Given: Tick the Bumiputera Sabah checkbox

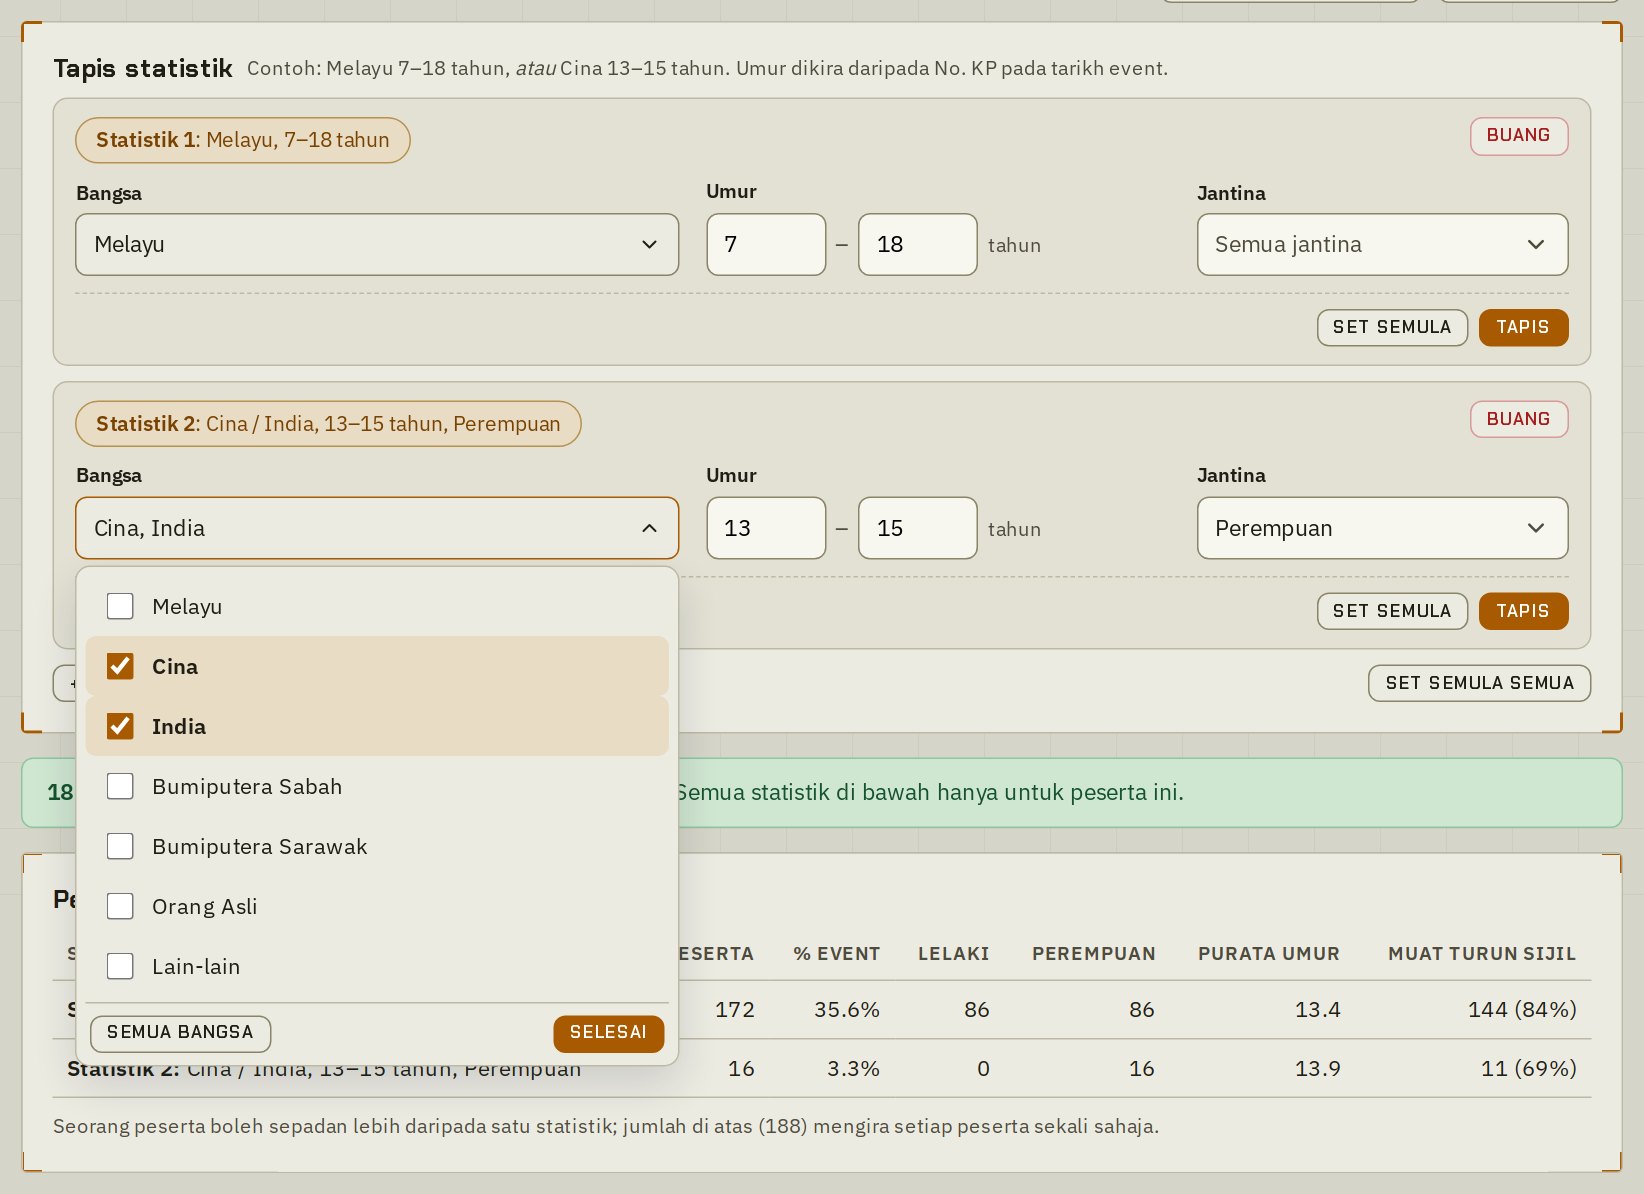Looking at the screenshot, I should pos(120,786).
